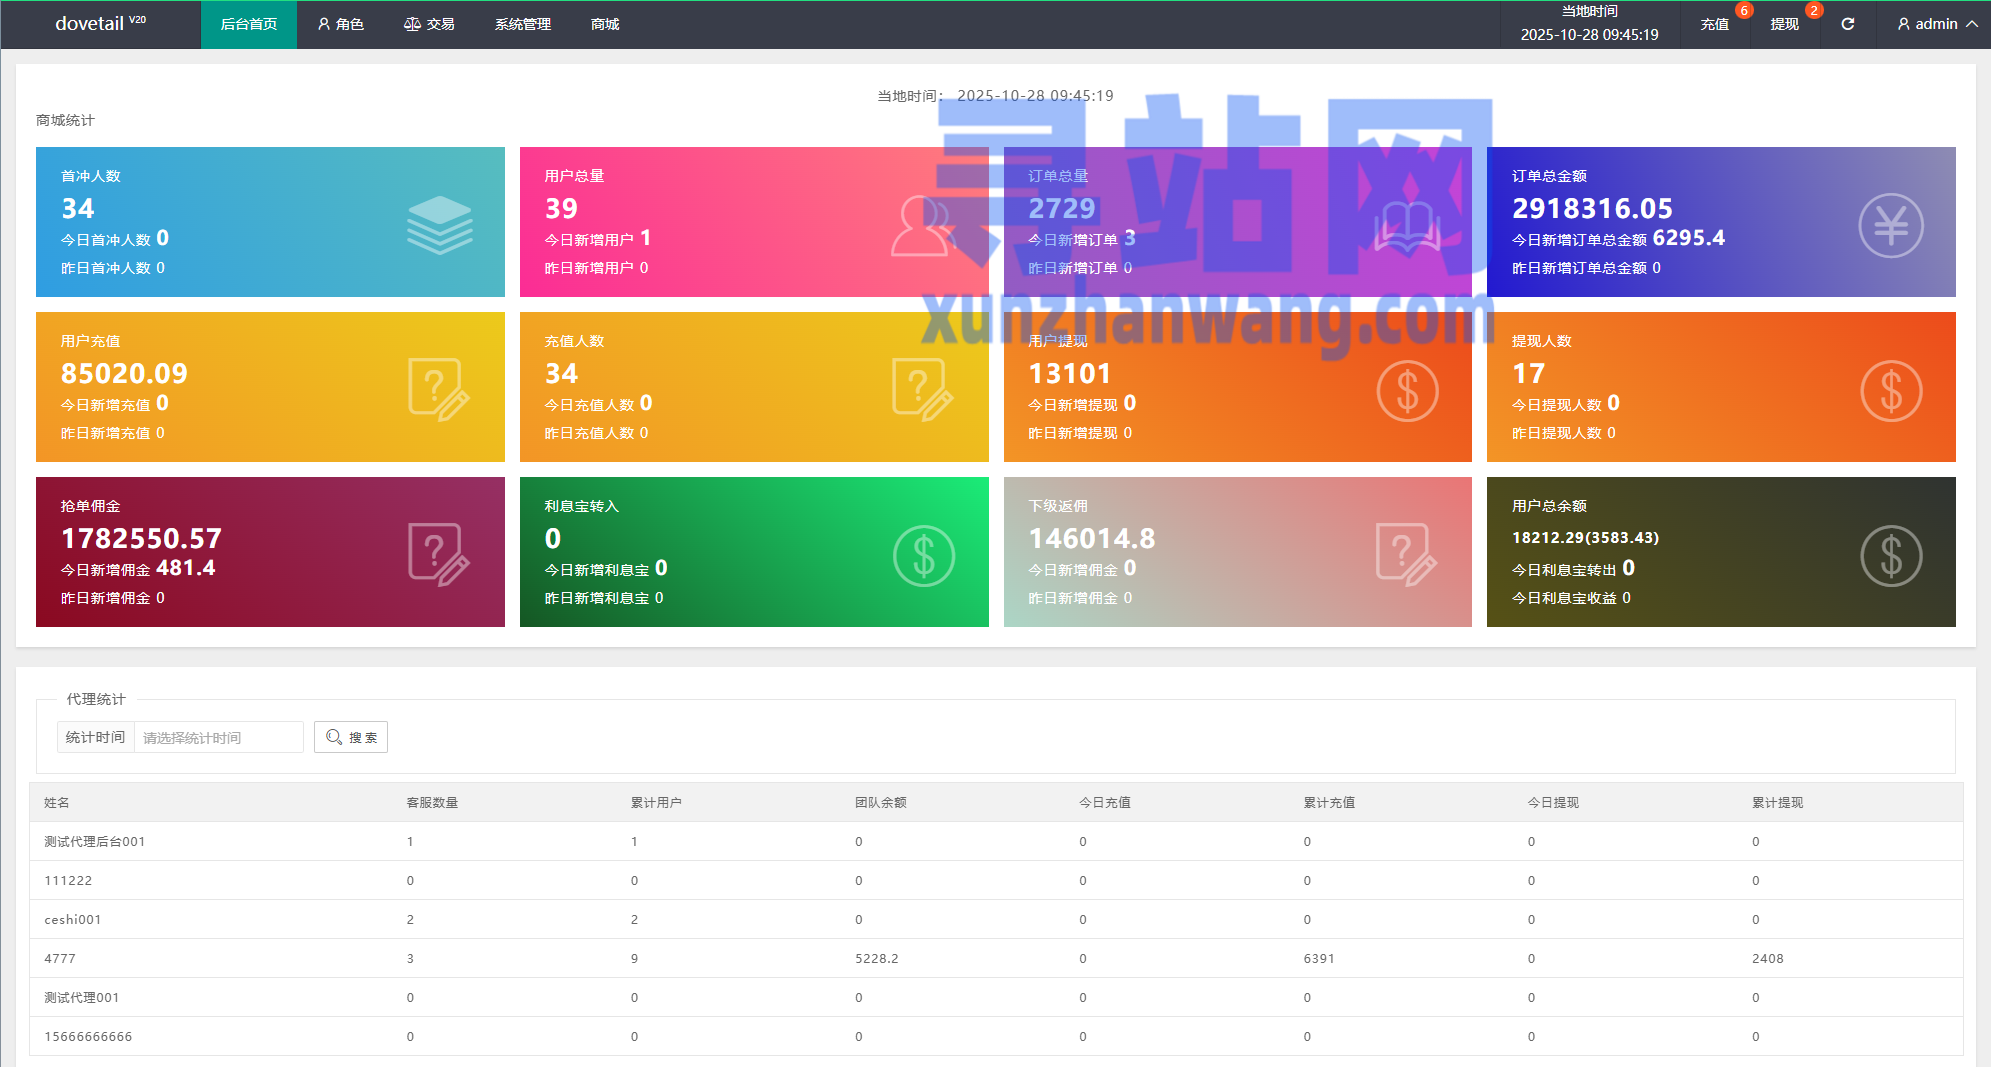The height and width of the screenshot is (1067, 1991).
Task: Open the 角色 menu
Action: 340,24
